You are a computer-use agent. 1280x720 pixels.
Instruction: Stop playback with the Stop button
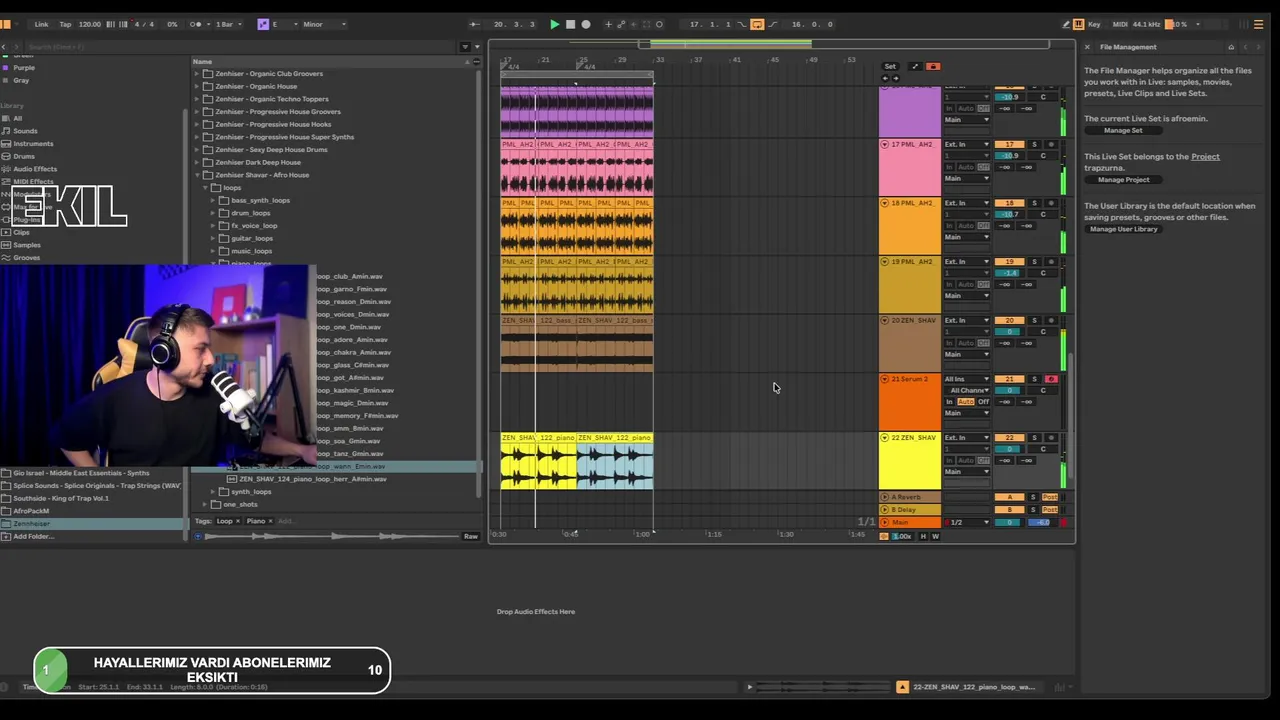(x=570, y=24)
